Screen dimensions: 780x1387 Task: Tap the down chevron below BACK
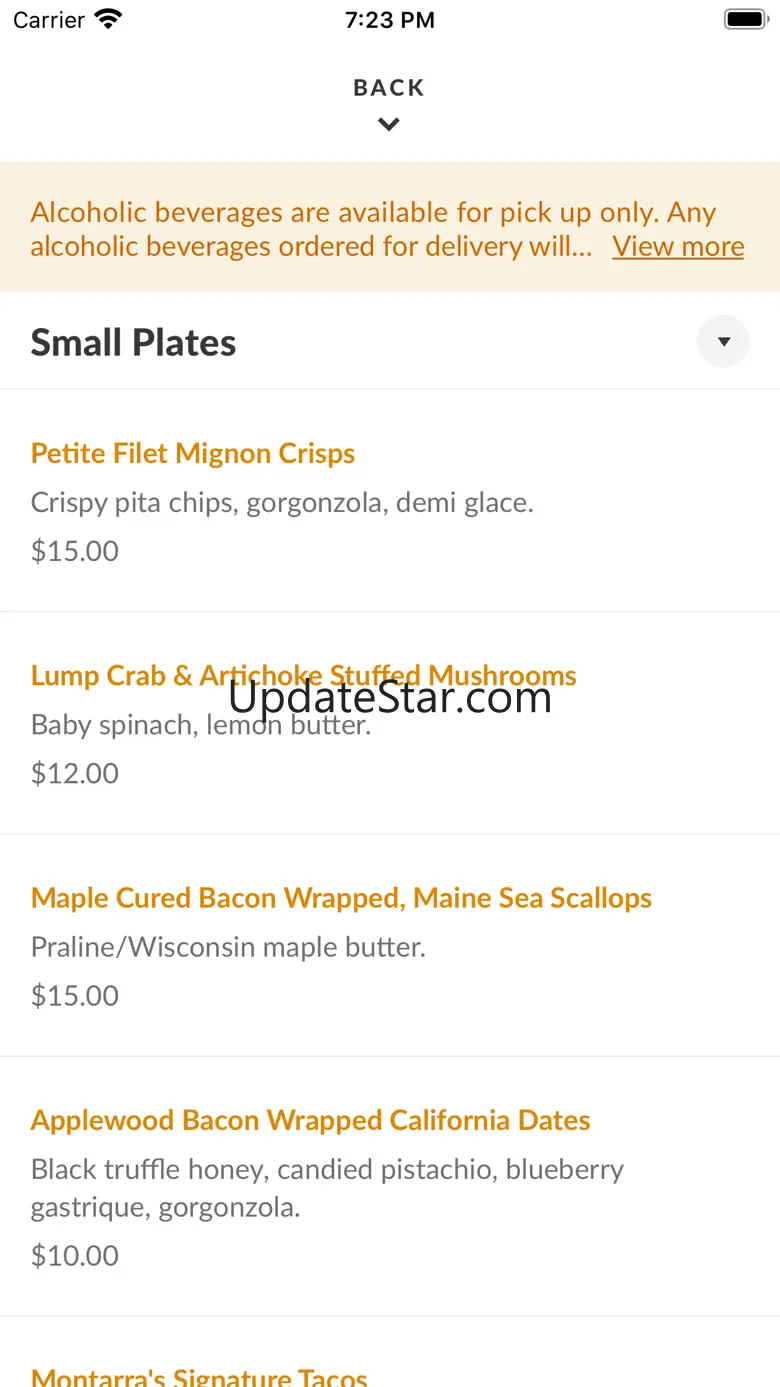[389, 125]
